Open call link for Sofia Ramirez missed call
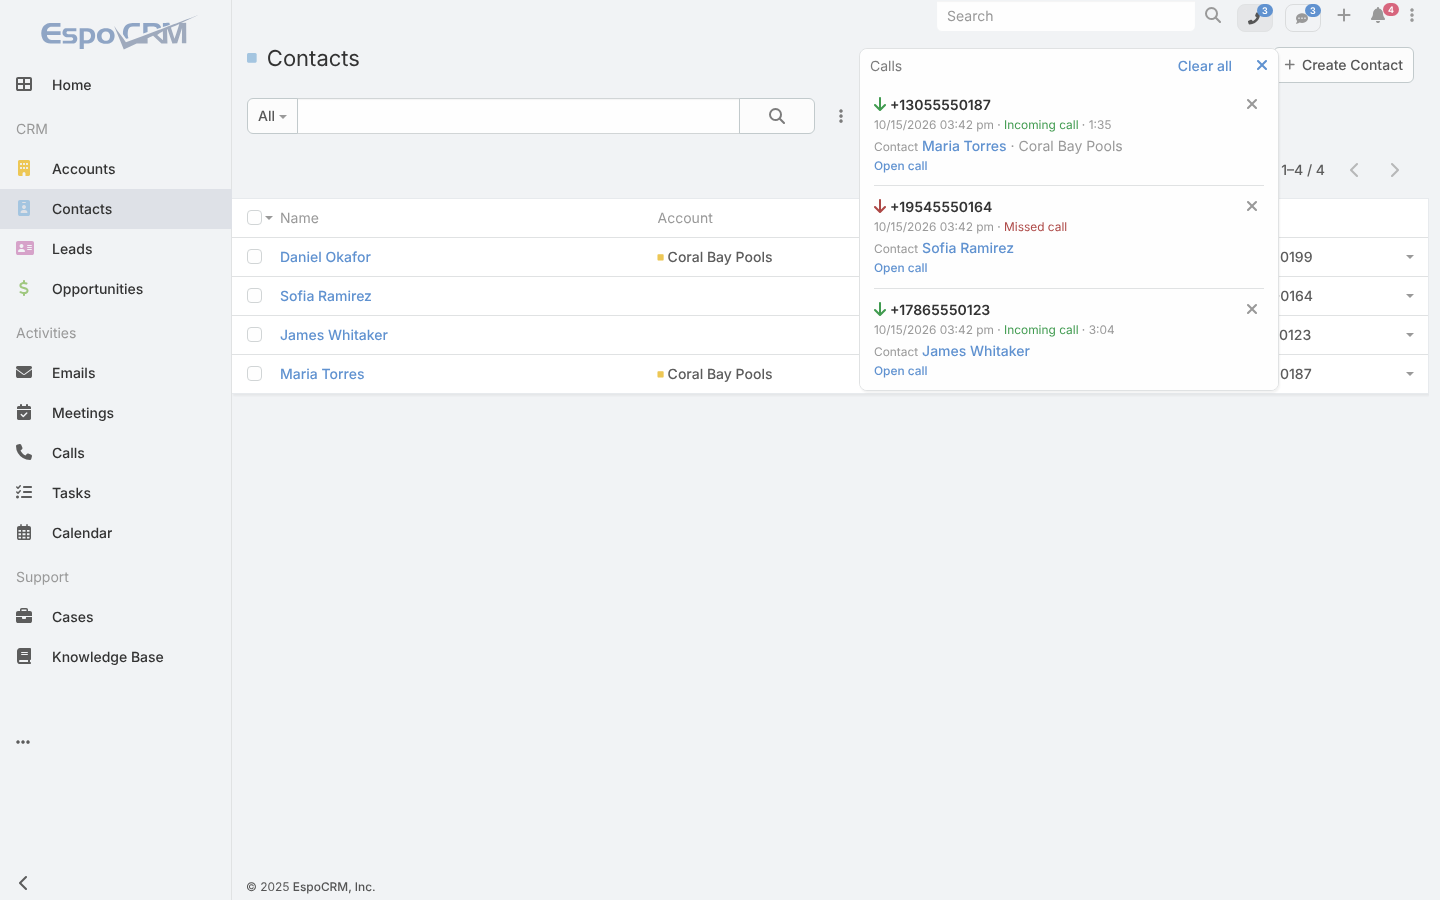 900,268
